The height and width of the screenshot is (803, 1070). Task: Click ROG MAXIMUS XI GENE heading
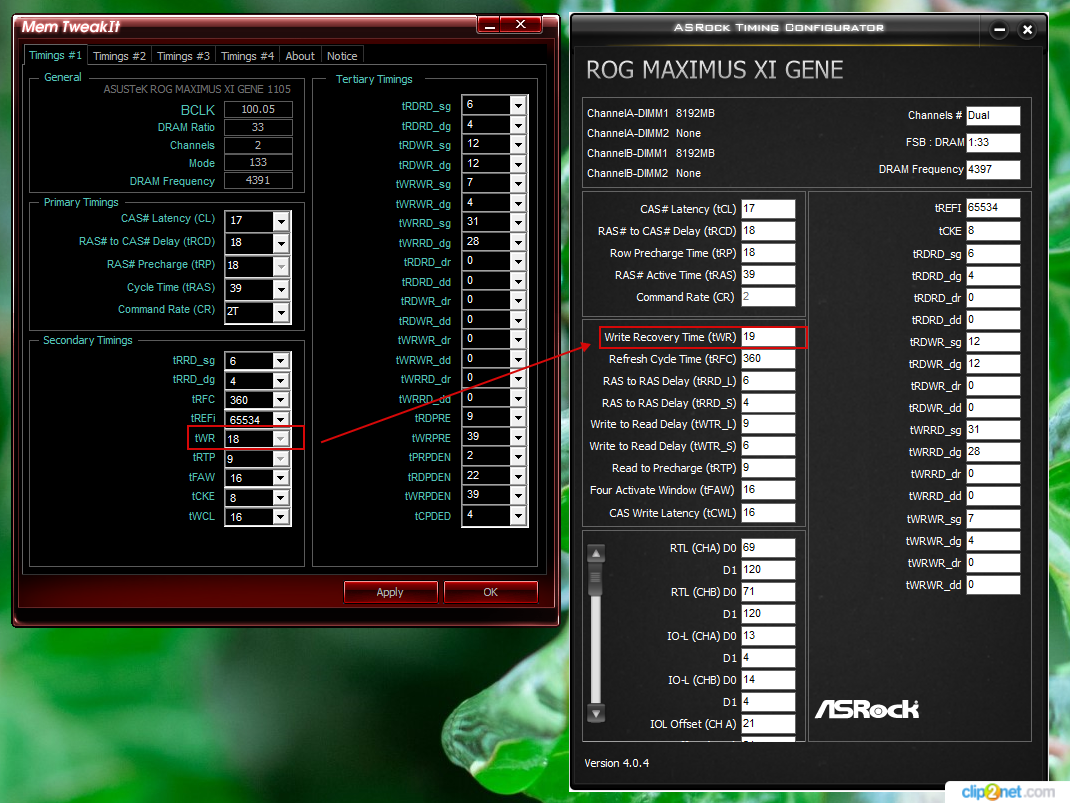(x=714, y=70)
